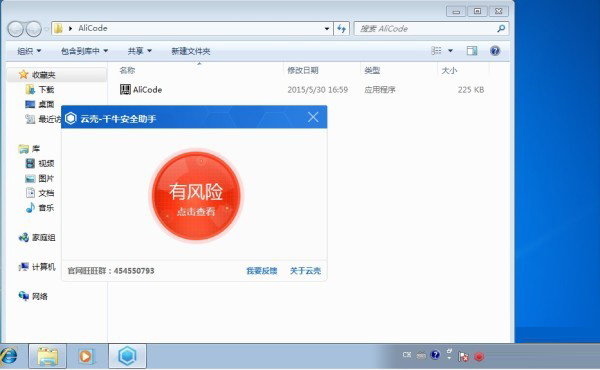Image resolution: width=600 pixels, height=370 pixels.
Task: Click the keyboard icon in system tray
Action: 421,356
